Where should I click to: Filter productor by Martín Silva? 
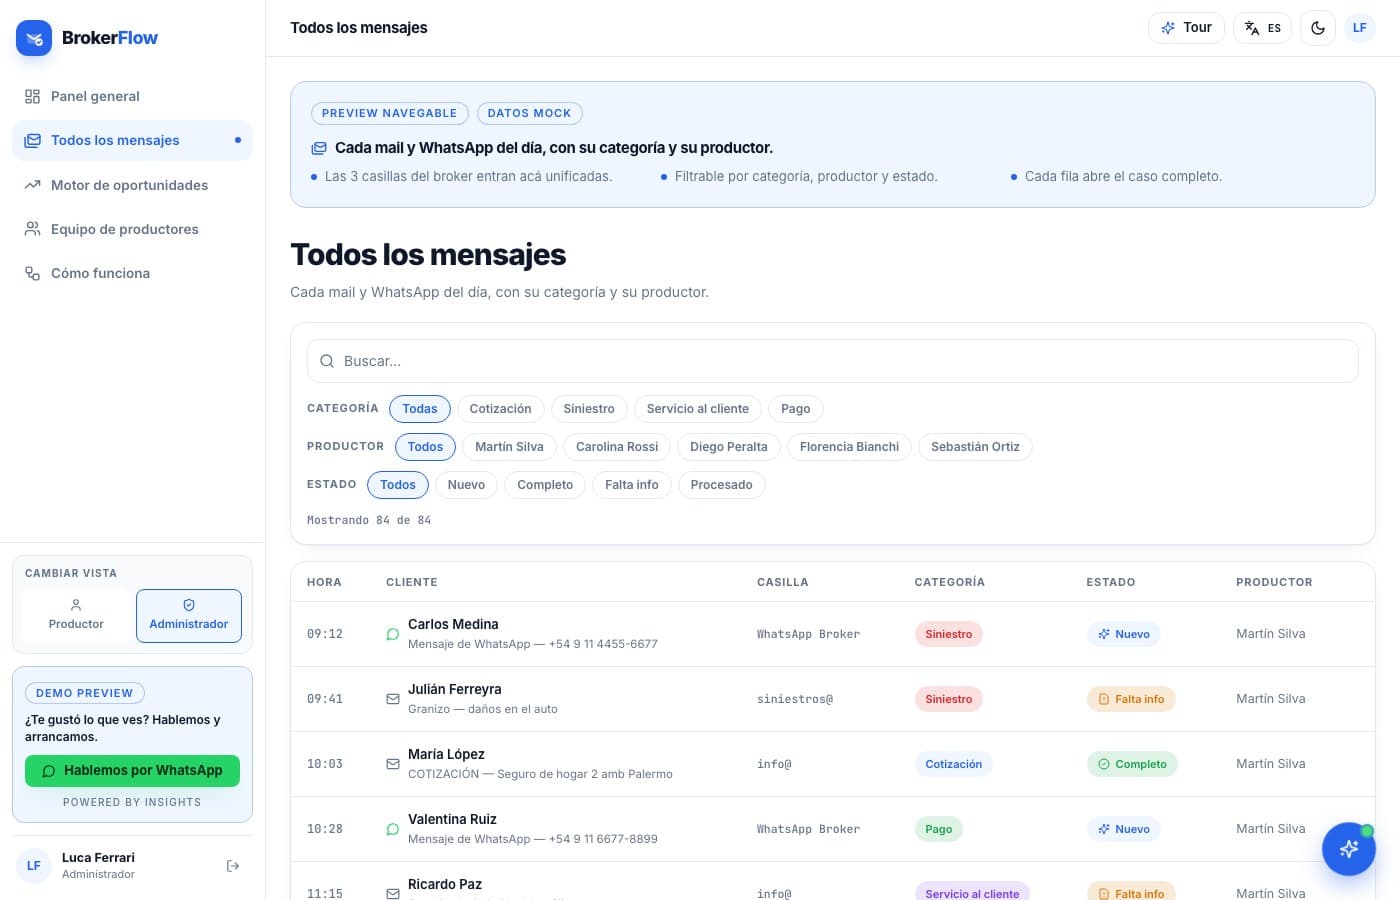(510, 447)
